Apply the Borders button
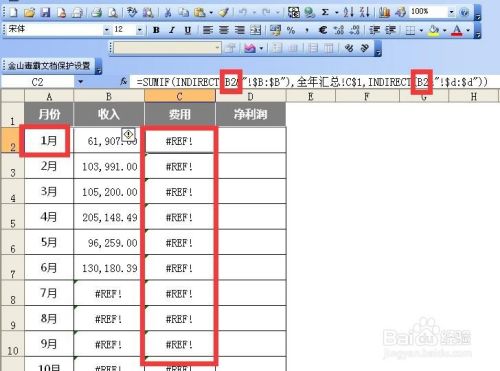This screenshot has width=500, height=371. (x=410, y=30)
